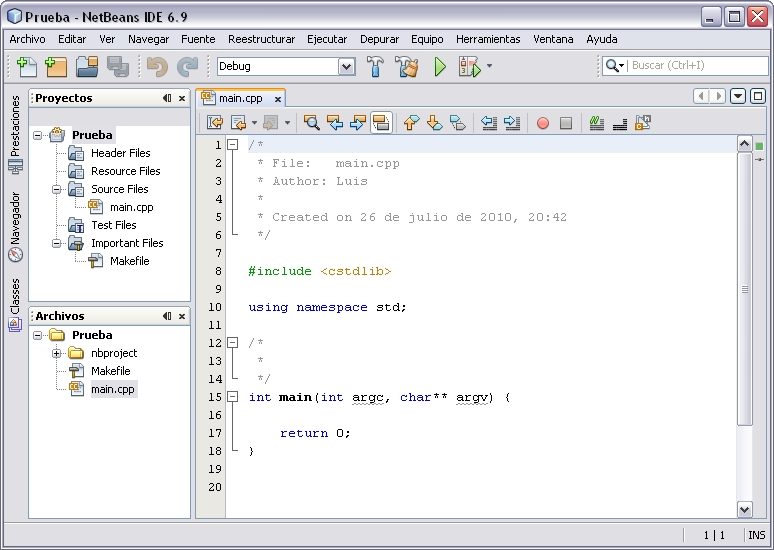Click the Redo arrow icon
Image resolution: width=774 pixels, height=550 pixels.
(188, 66)
